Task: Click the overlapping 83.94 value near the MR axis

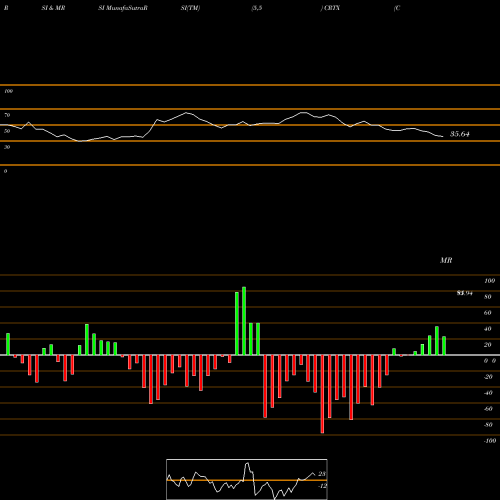Action: point(465,293)
